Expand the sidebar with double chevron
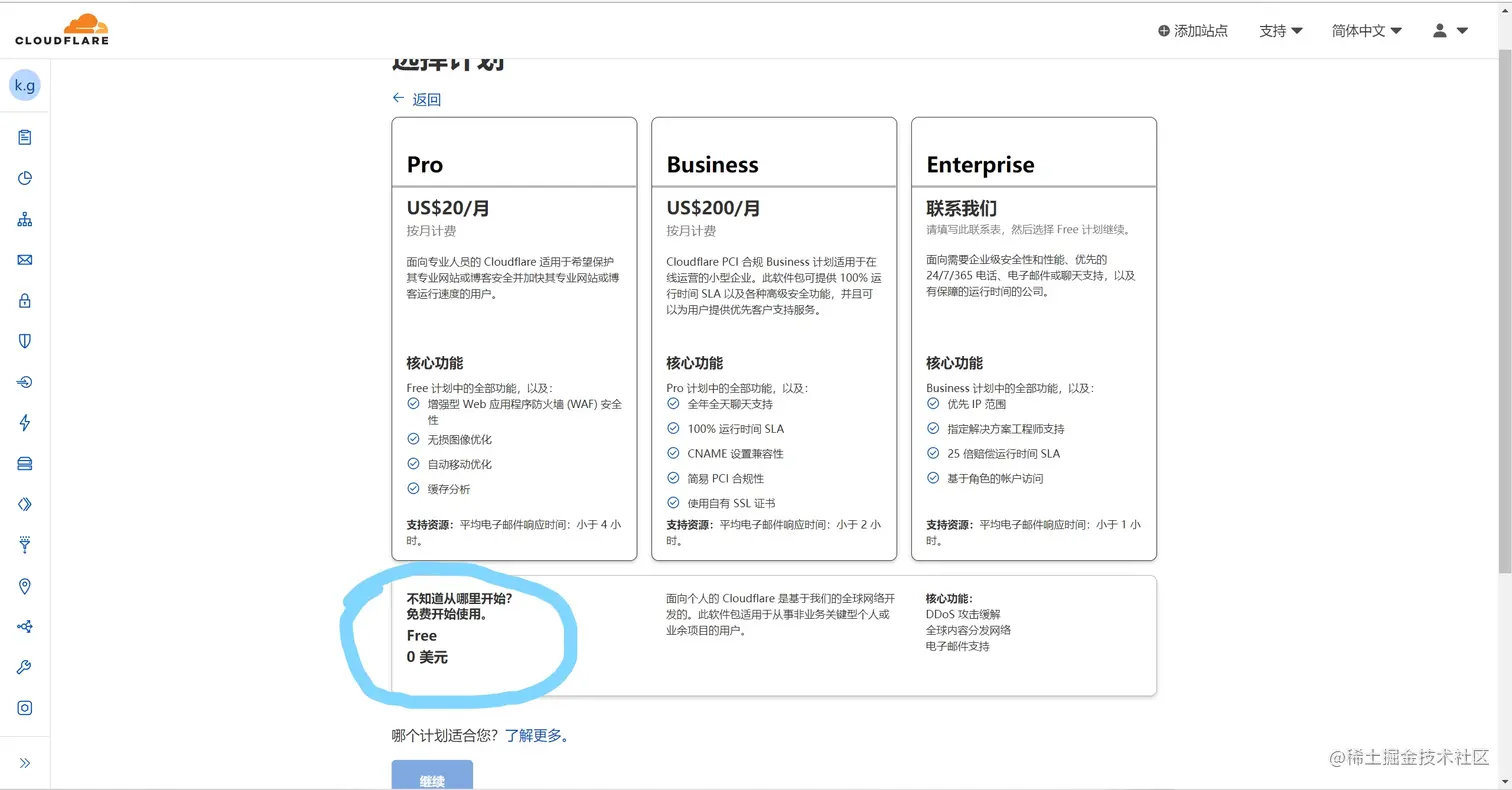The width and height of the screenshot is (1512, 790). coord(25,763)
